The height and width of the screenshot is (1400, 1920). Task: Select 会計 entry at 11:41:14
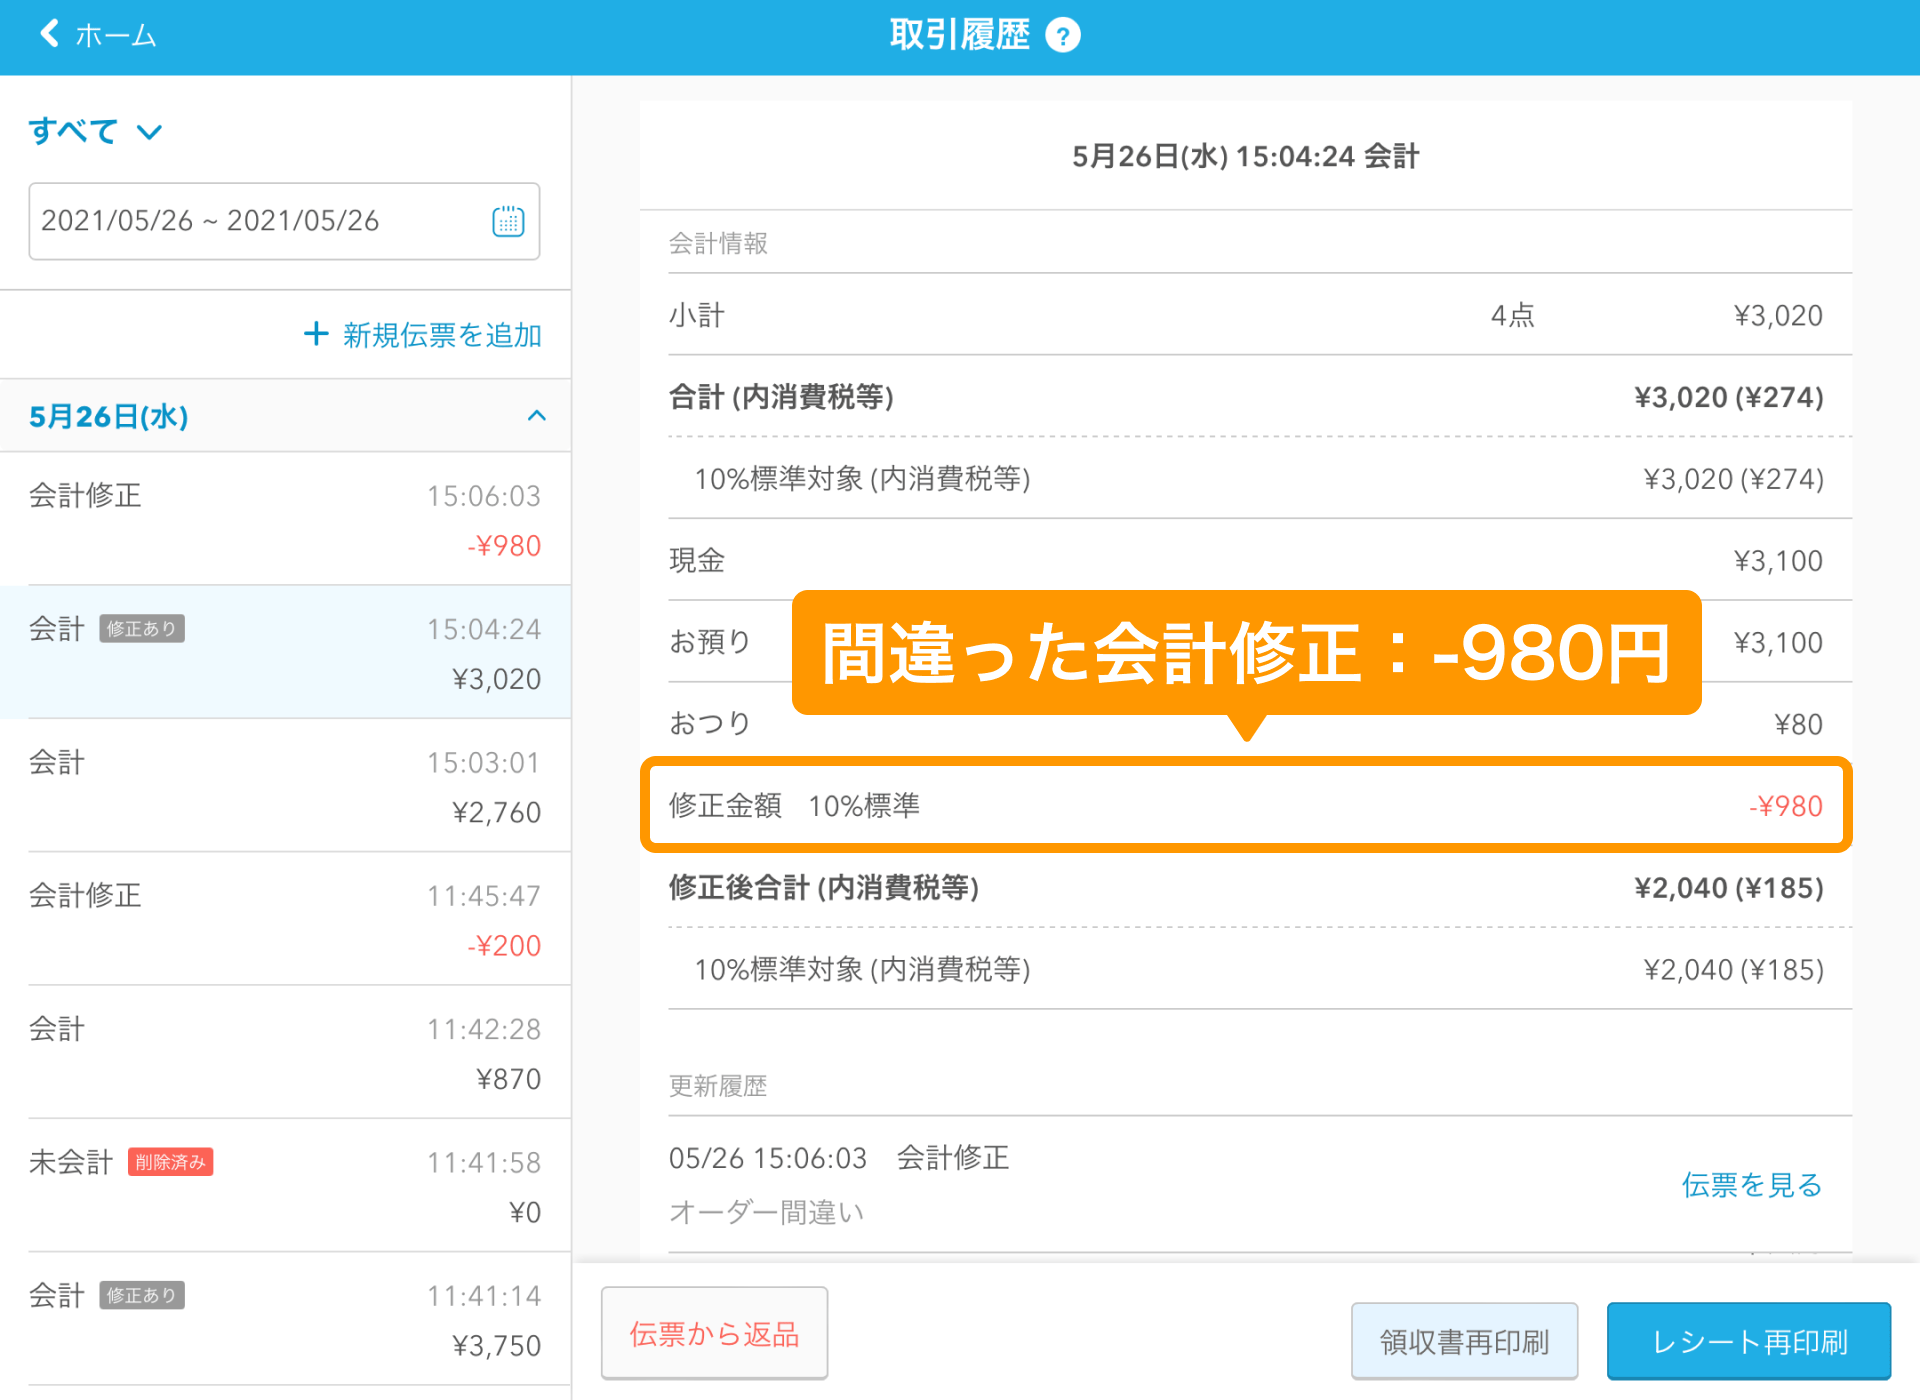point(285,1319)
